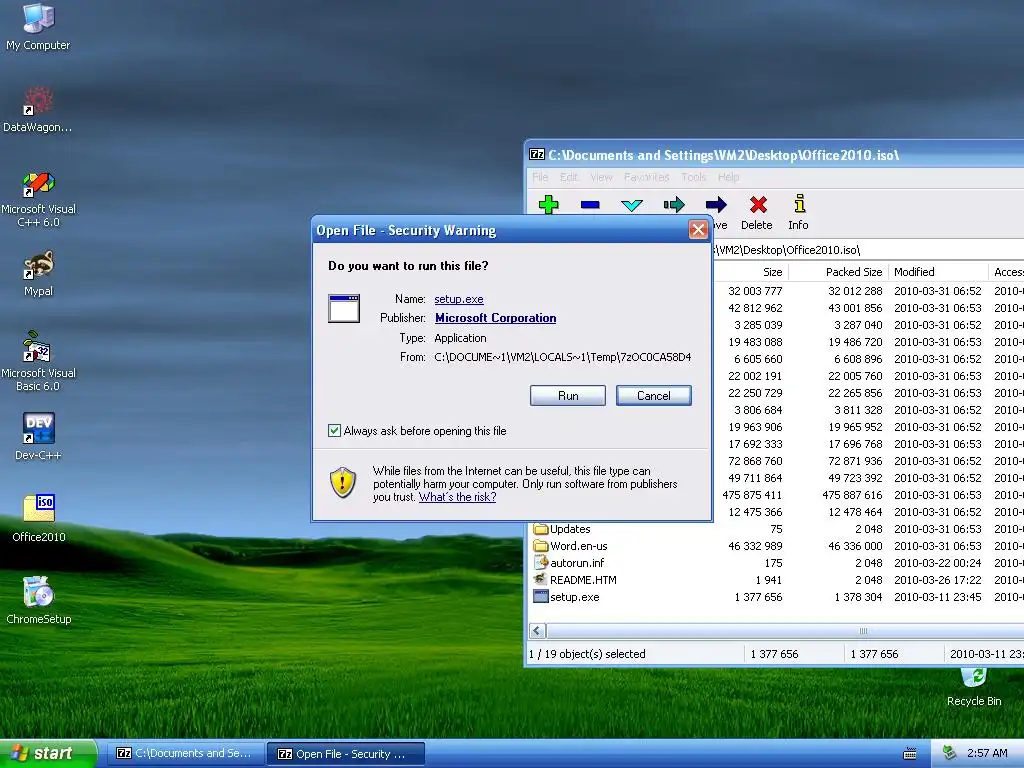Click the 2:57 AM taskbar clock

[x=987, y=753]
